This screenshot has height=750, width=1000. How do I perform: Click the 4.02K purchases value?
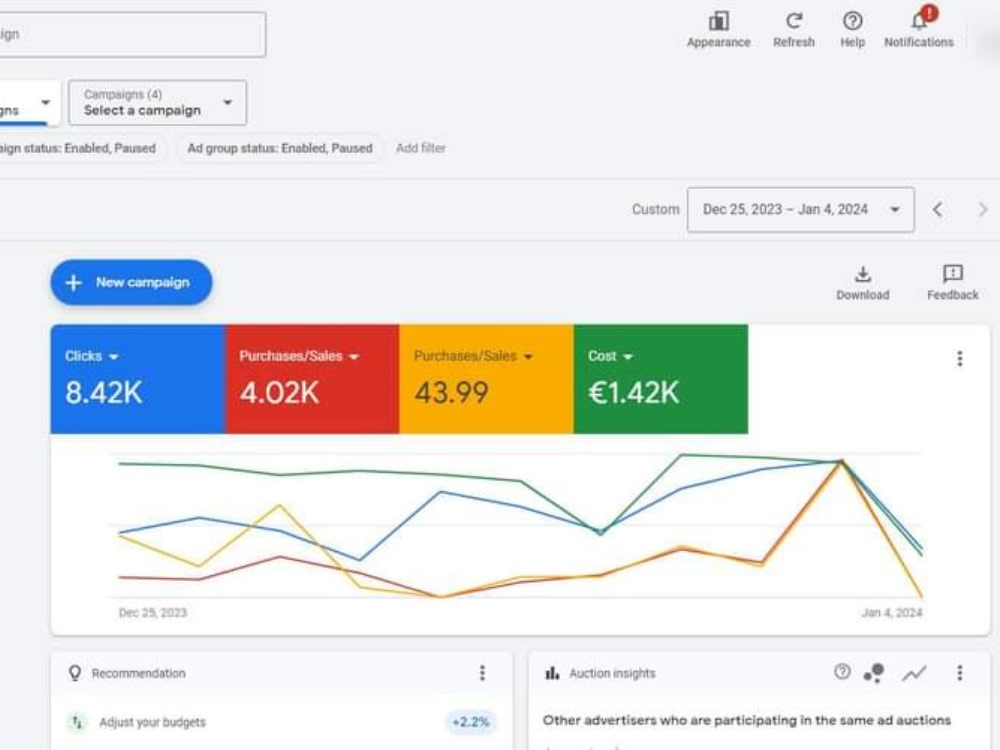279,392
